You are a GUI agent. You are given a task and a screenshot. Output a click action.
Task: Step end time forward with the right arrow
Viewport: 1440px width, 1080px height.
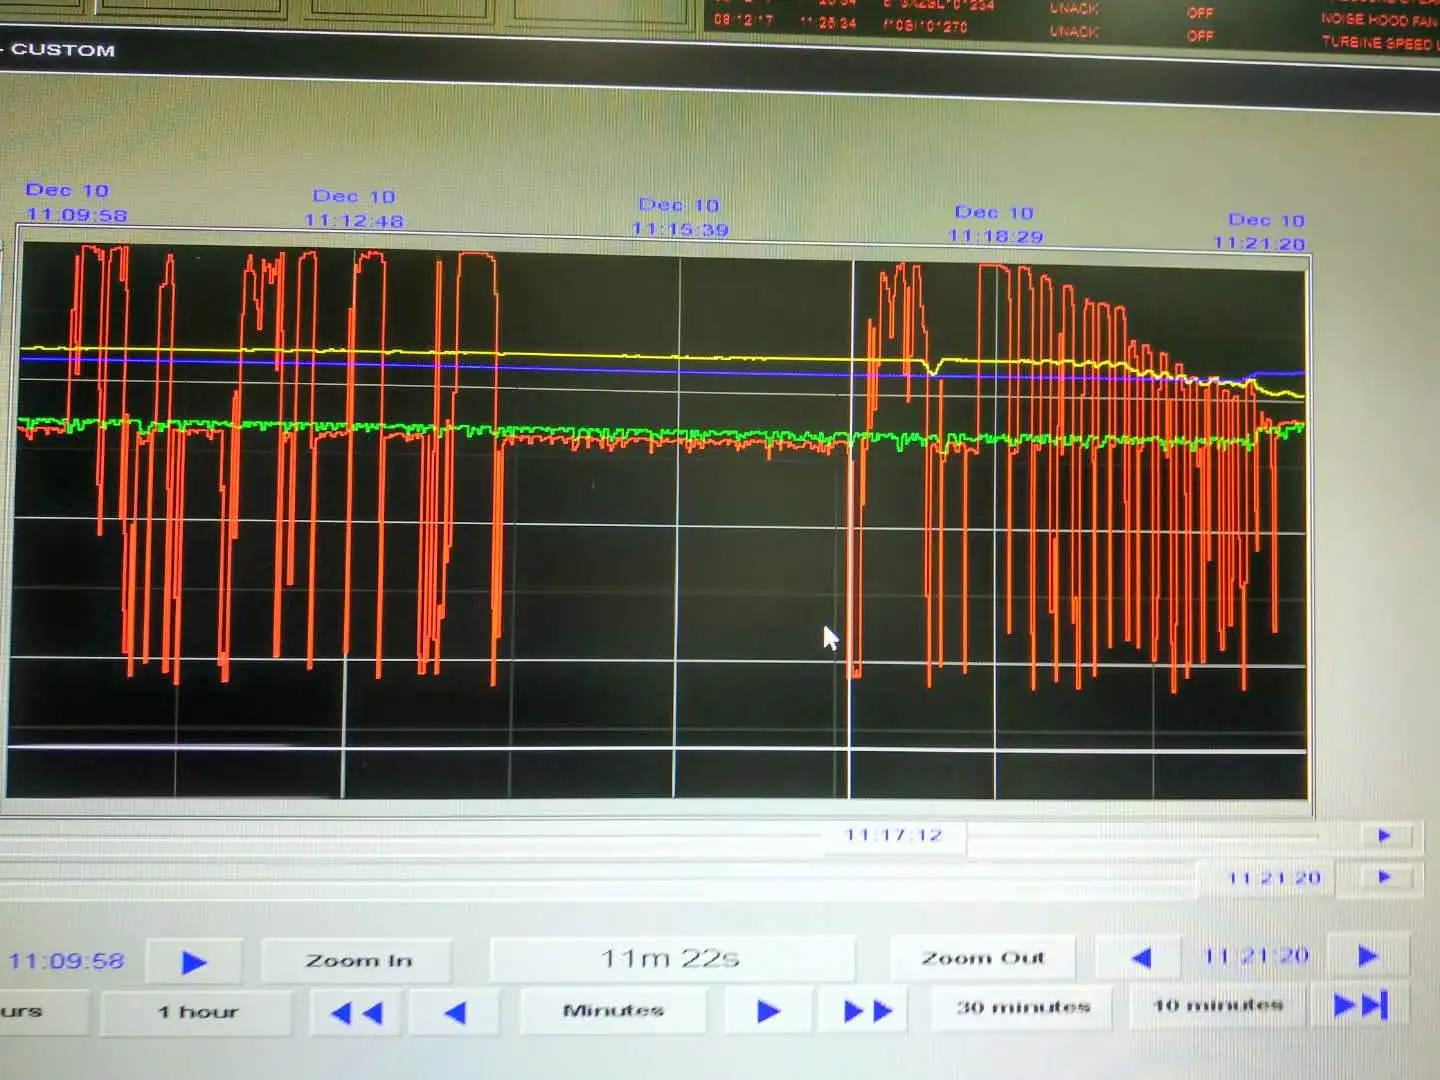click(1368, 956)
